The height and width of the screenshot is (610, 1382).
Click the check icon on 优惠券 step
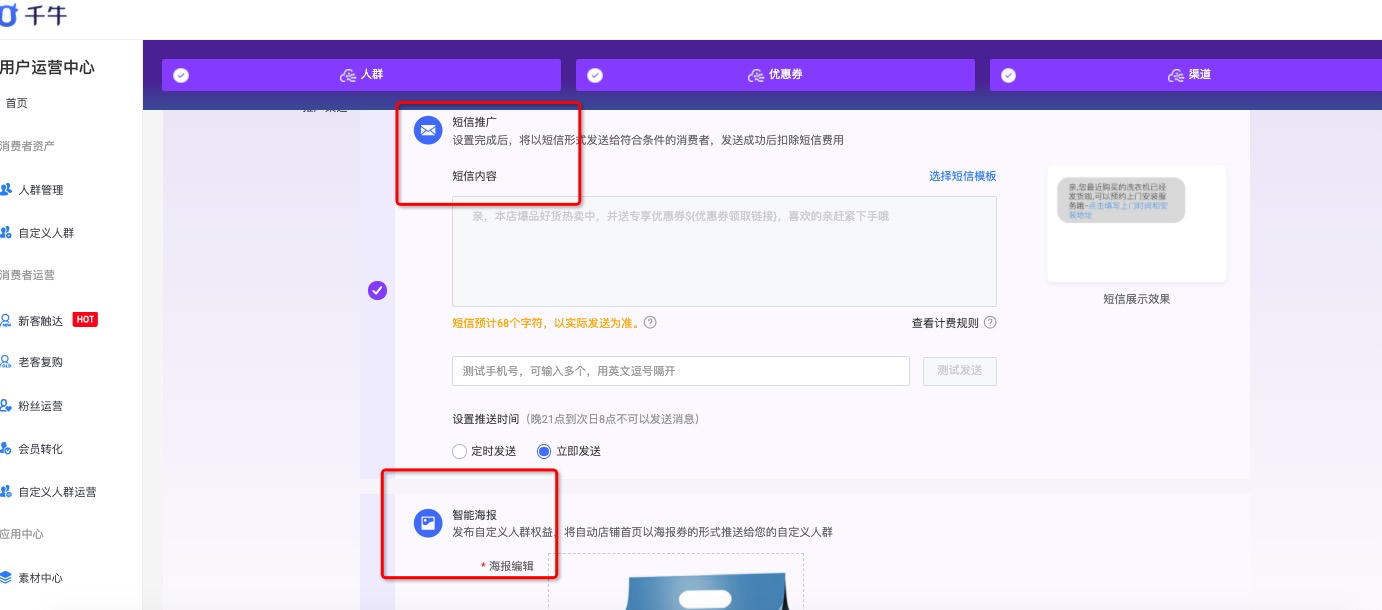point(595,75)
